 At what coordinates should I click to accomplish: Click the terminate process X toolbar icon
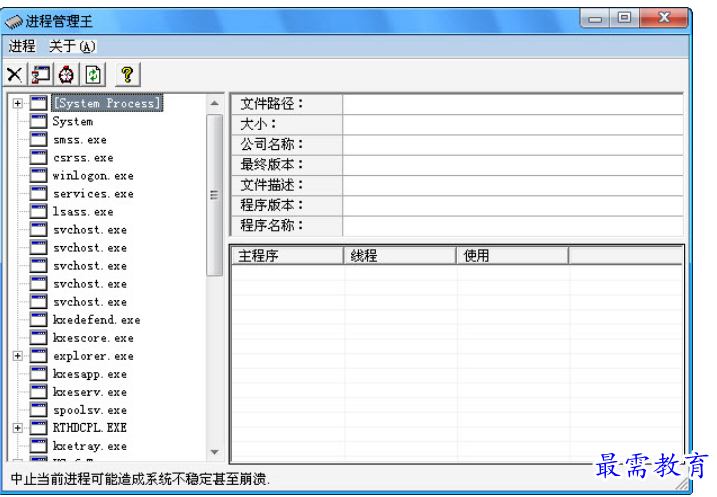click(15, 75)
